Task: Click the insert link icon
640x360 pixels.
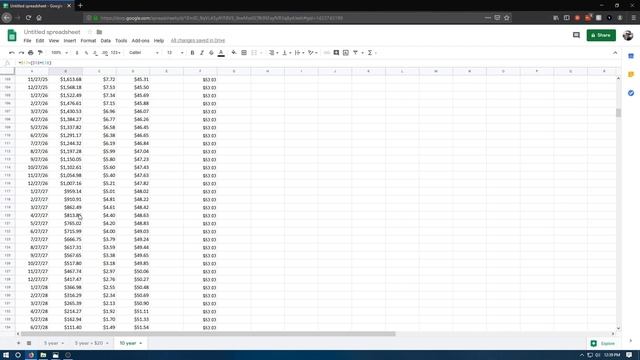Action: click(x=327, y=53)
